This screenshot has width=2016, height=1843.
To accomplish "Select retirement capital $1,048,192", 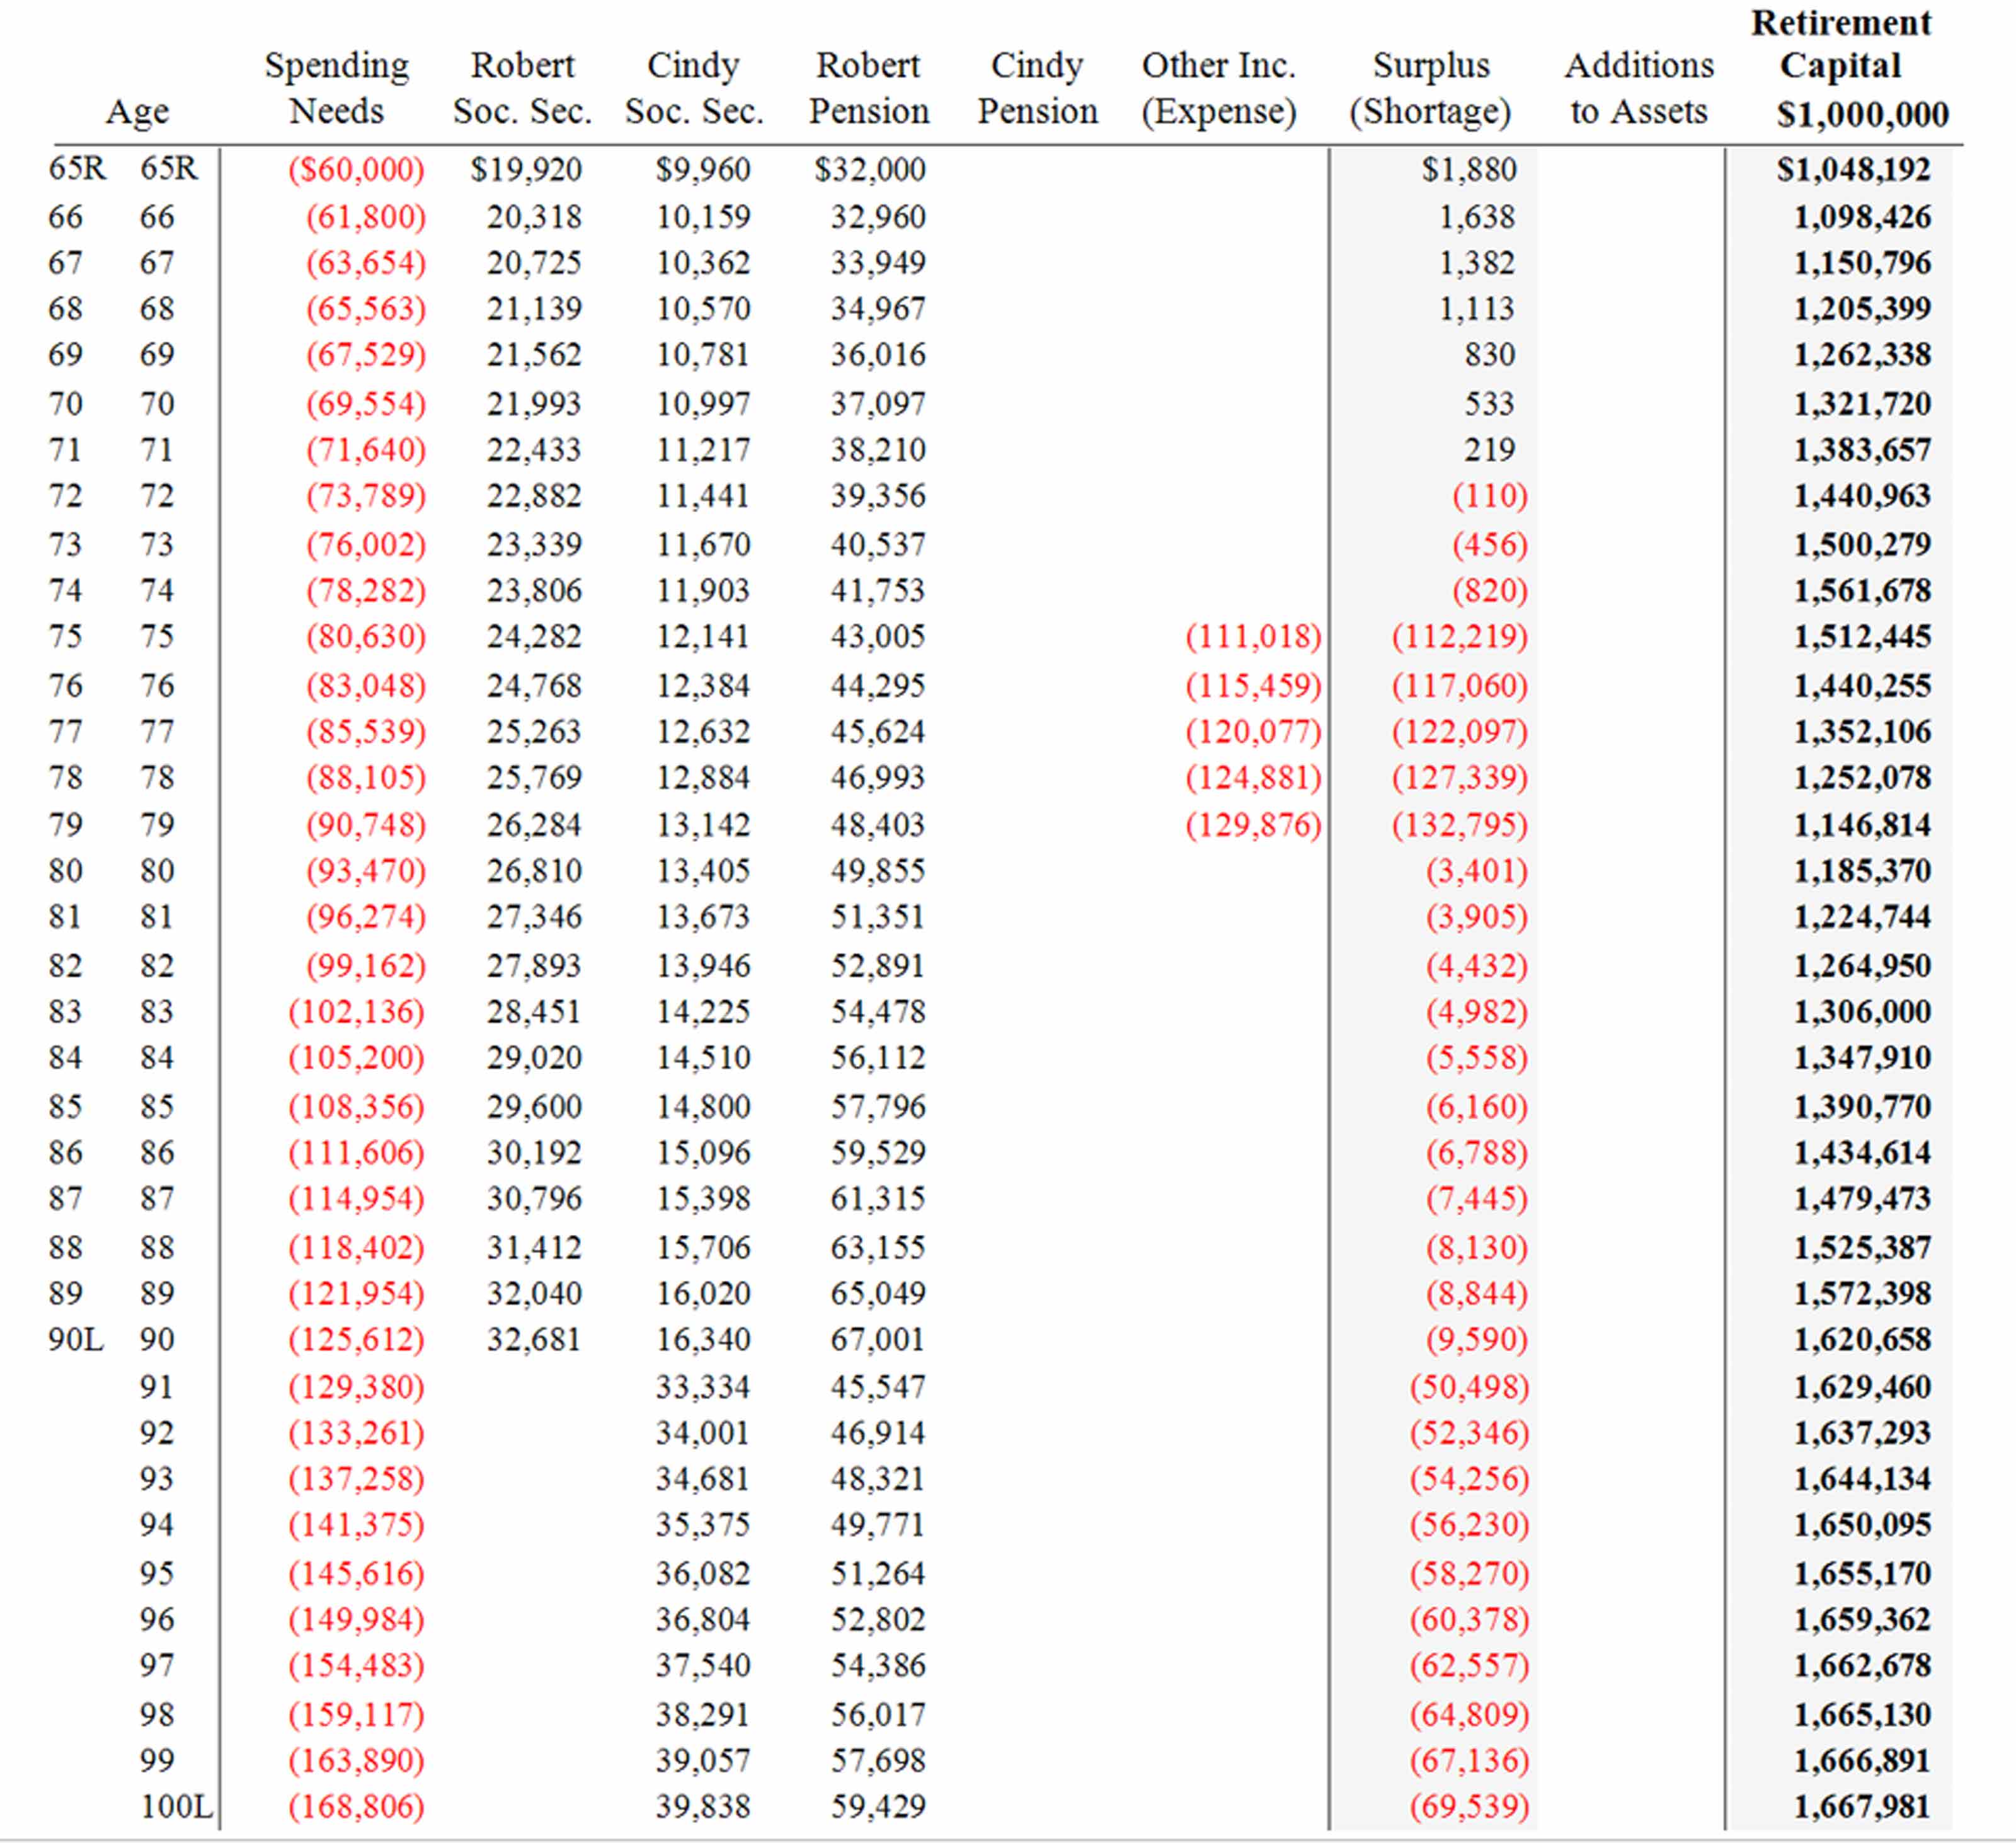I will pyautogui.click(x=1854, y=169).
